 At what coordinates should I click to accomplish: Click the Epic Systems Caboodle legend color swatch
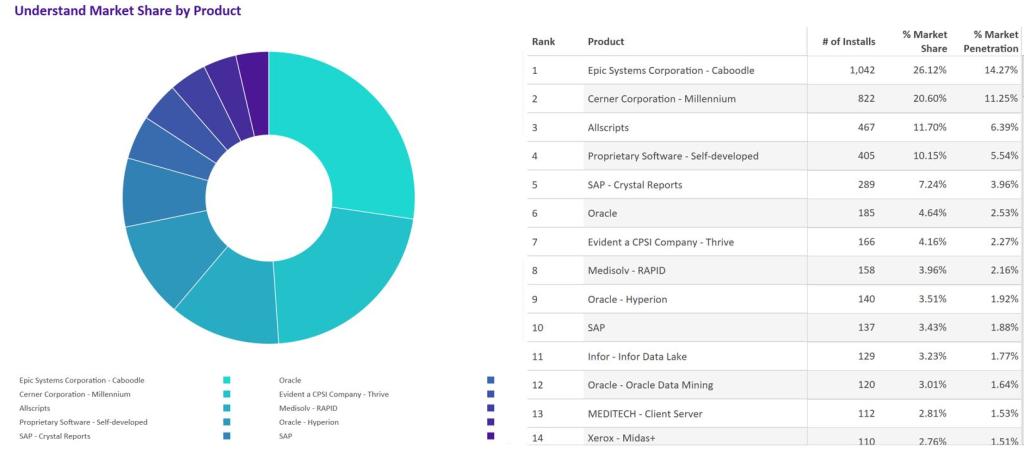point(227,380)
